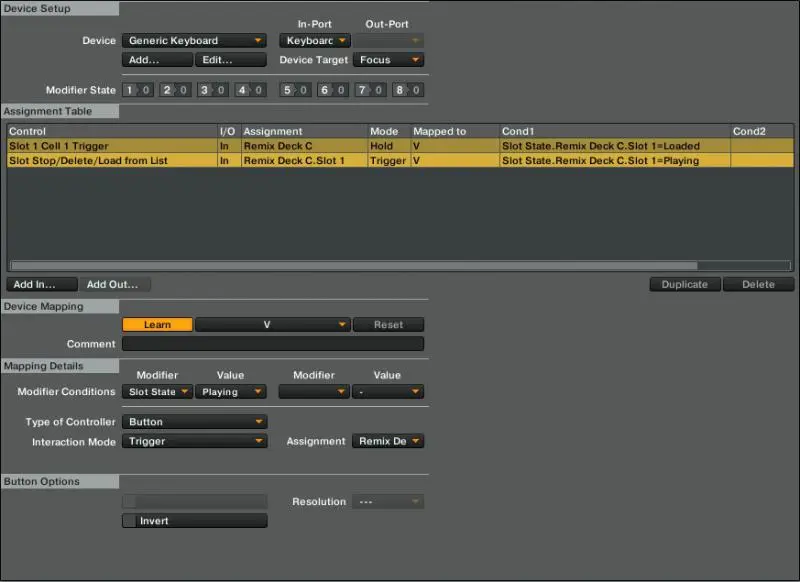Screen dimensions: 800x582
Task: Expand the Assignment Remix Deck dropdown
Action: [387, 441]
